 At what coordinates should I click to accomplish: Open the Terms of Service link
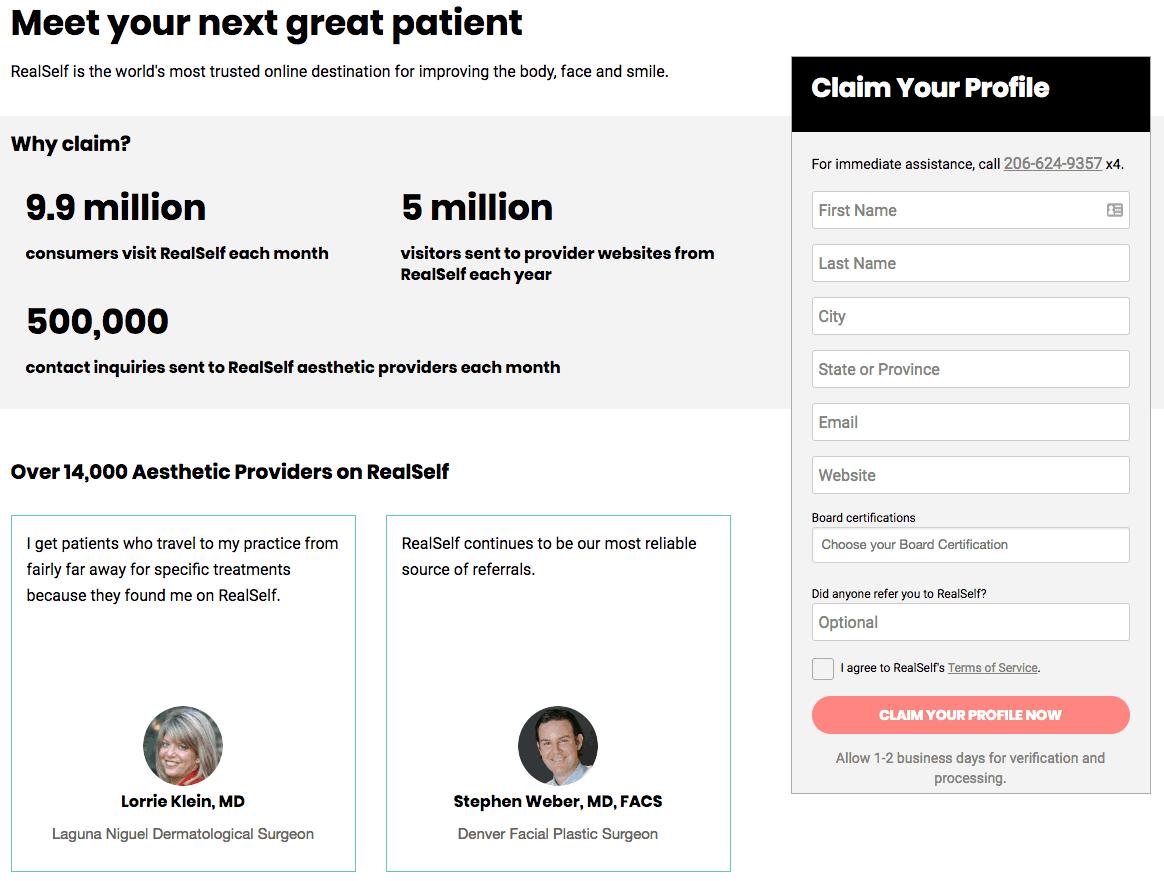coord(992,668)
